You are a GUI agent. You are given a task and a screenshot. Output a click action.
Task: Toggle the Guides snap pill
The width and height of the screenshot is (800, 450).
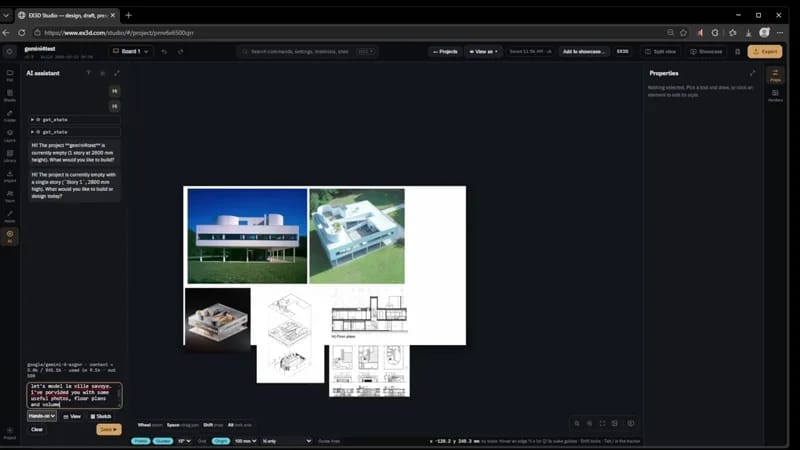point(163,441)
